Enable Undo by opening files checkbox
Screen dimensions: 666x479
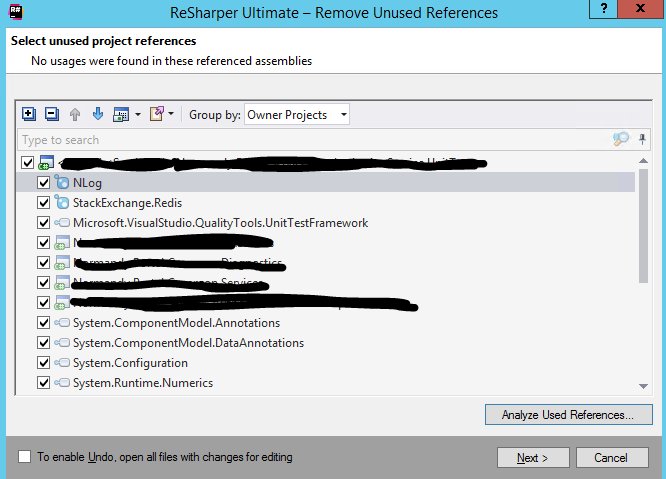(25, 457)
